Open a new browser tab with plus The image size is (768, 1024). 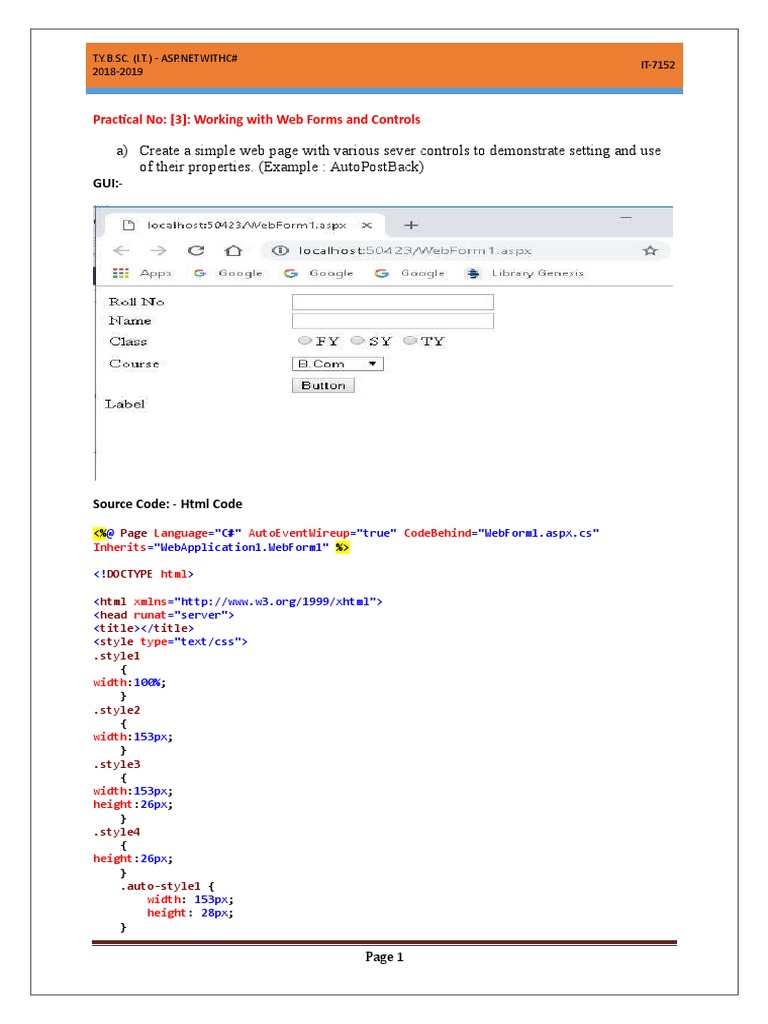411,225
